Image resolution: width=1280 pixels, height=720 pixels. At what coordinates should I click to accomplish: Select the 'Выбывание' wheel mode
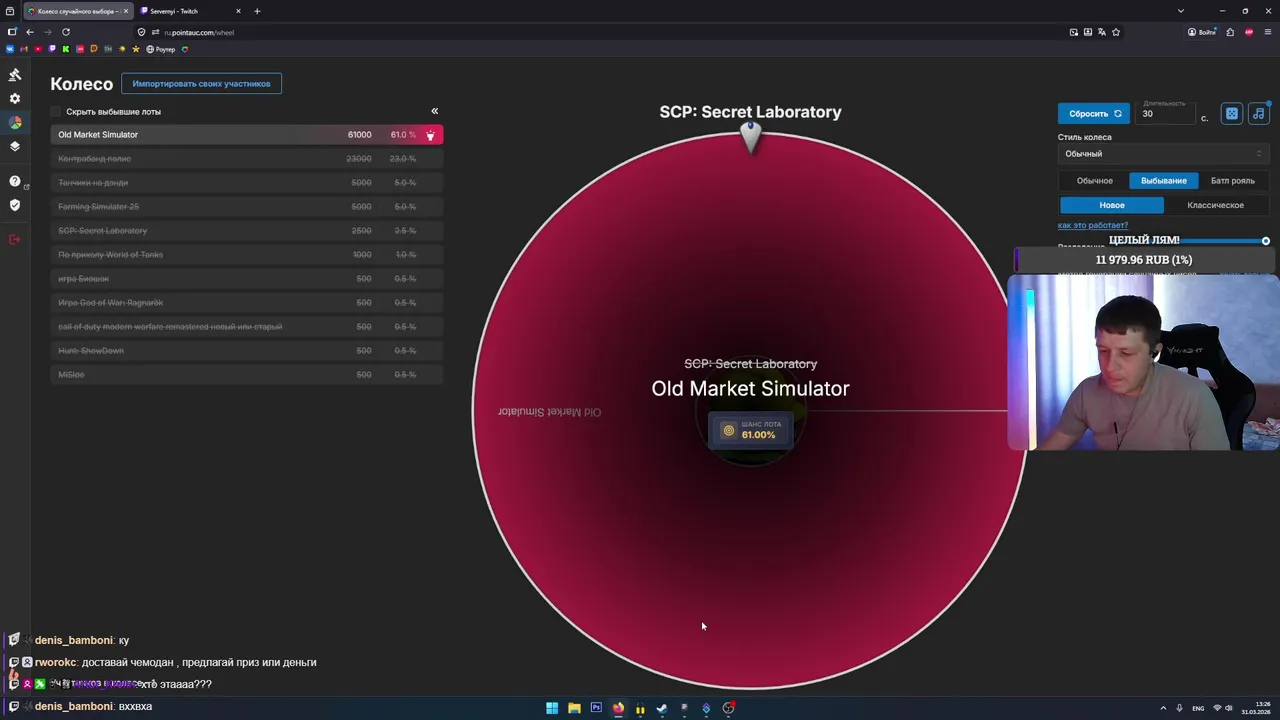(1164, 181)
